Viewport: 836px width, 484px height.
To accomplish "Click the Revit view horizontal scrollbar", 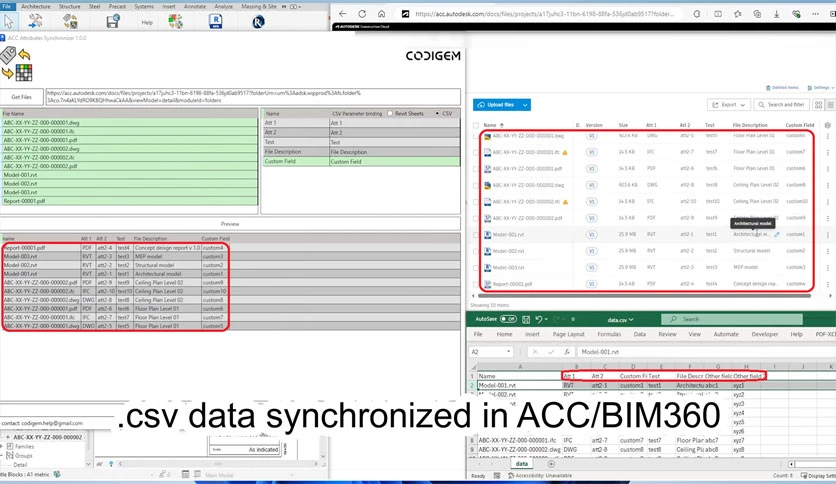I will click(218, 464).
